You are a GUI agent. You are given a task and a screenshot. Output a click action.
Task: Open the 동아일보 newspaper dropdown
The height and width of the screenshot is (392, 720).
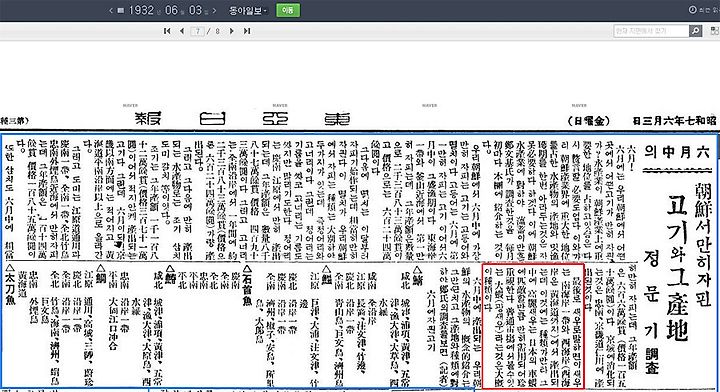[248, 10]
